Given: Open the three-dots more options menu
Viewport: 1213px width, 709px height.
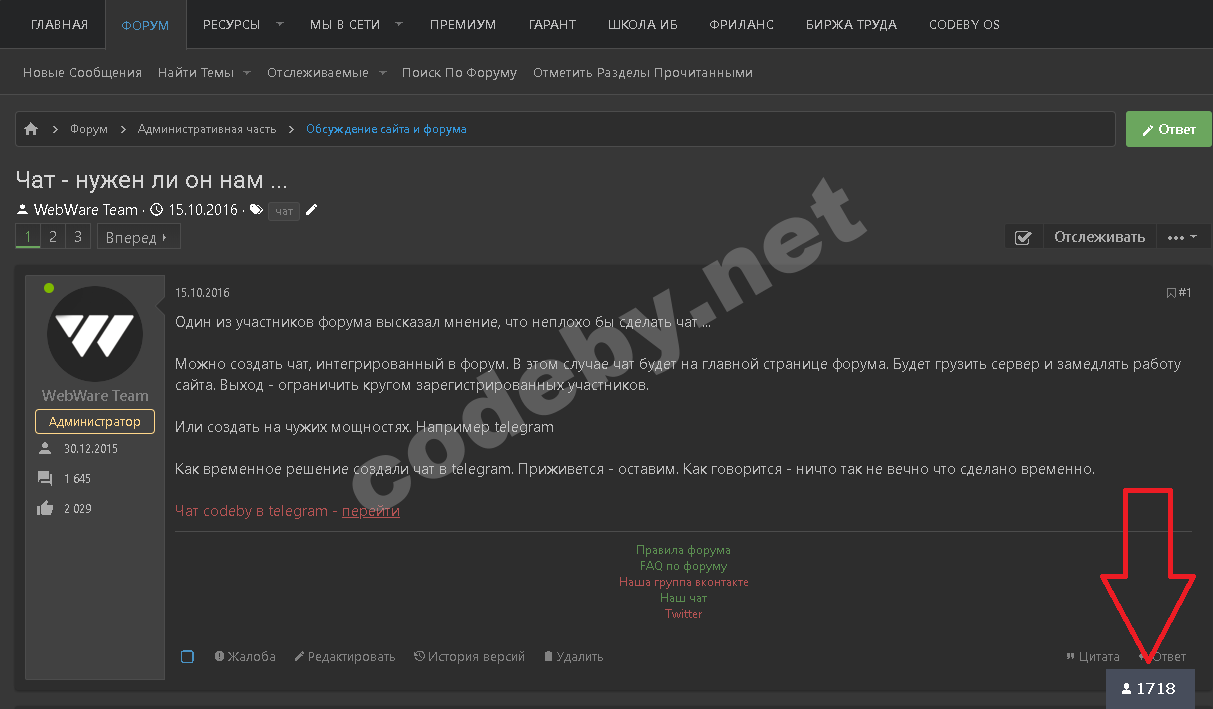Looking at the screenshot, I should click(x=1183, y=237).
